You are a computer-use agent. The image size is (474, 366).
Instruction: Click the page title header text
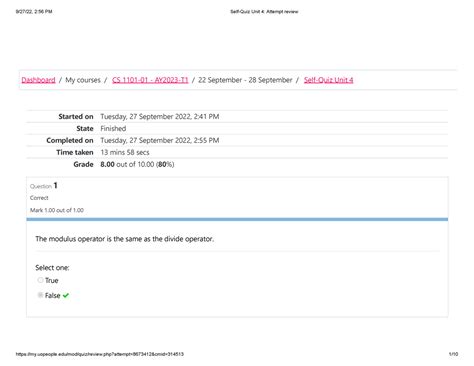[x=264, y=12]
